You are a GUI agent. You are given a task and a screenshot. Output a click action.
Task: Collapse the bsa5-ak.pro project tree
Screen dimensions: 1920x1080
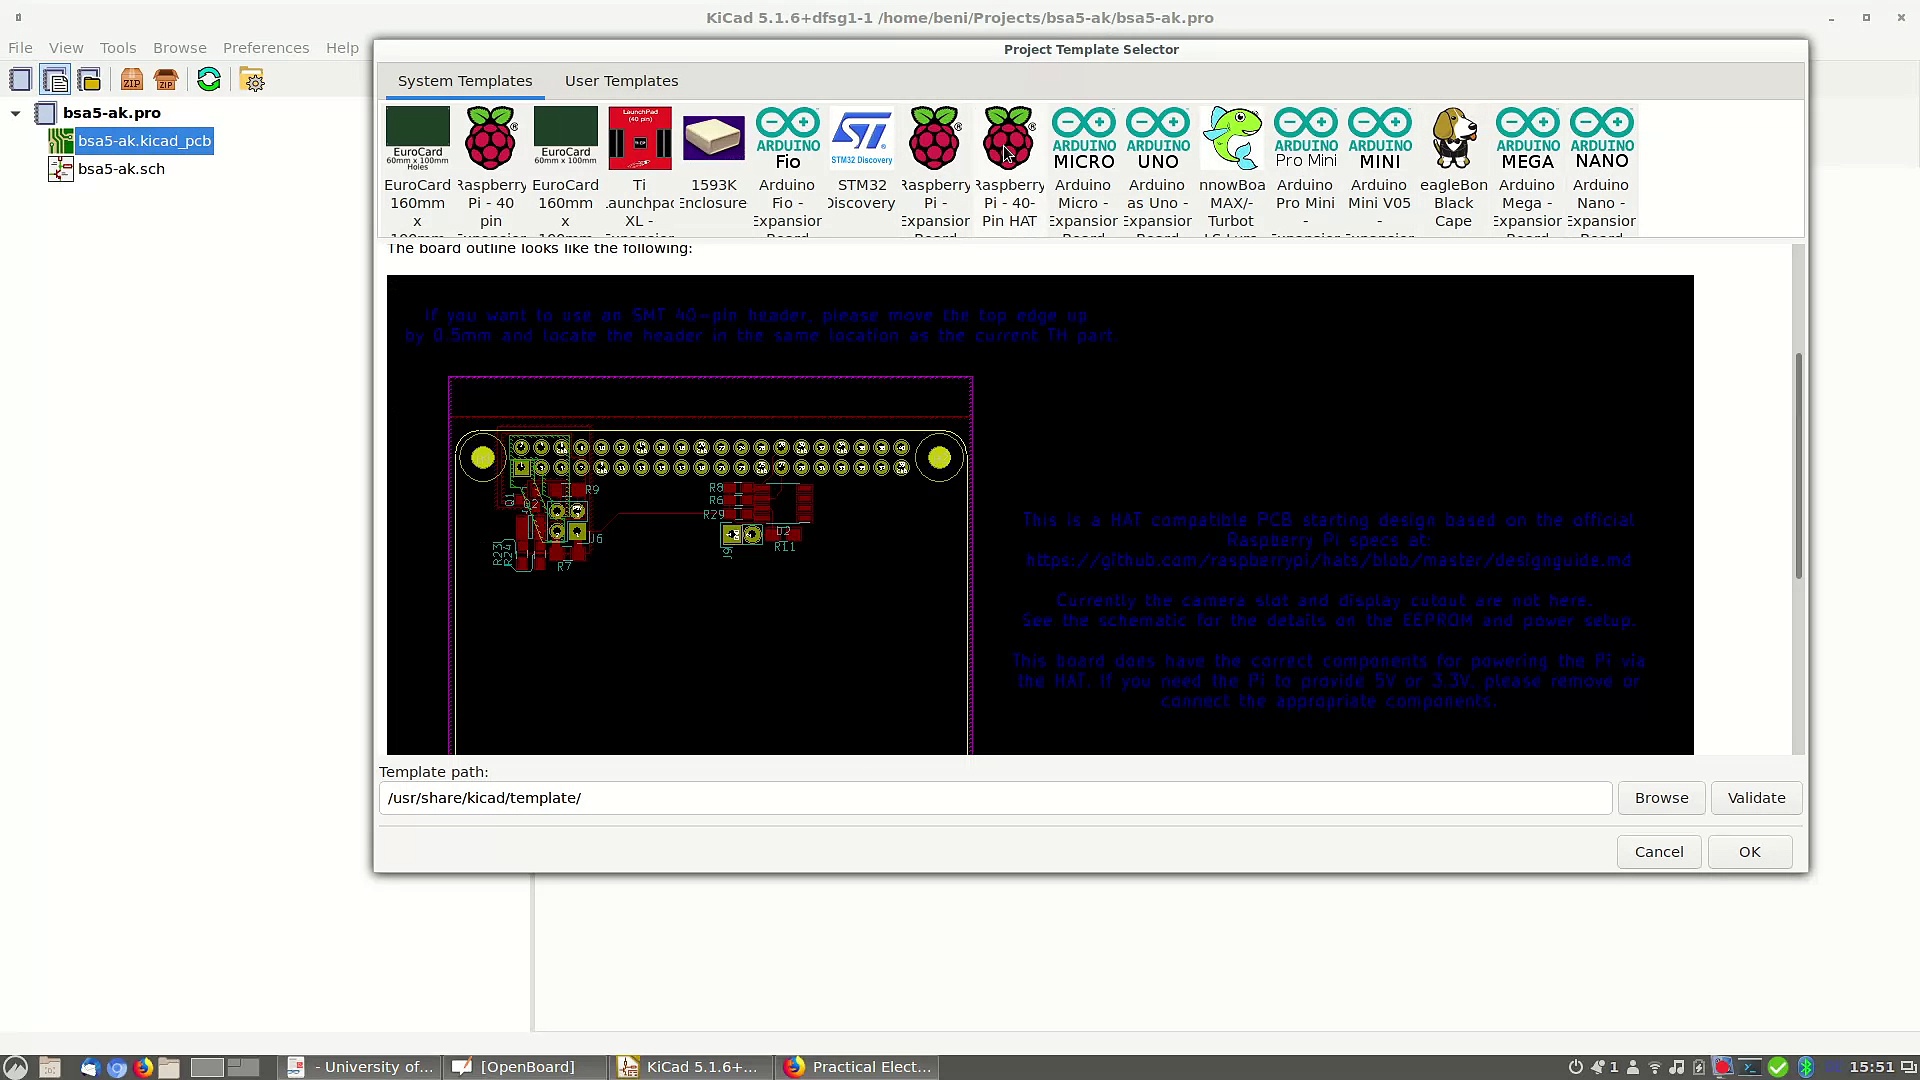pos(16,113)
